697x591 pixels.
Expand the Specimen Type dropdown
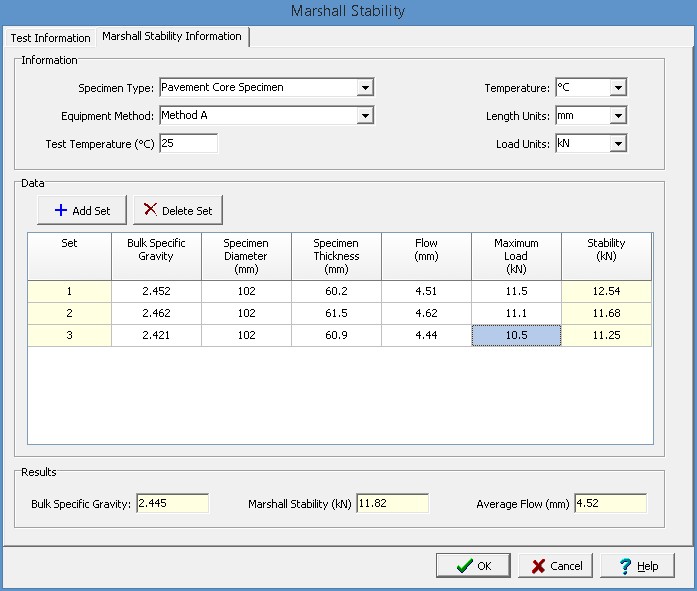point(366,88)
